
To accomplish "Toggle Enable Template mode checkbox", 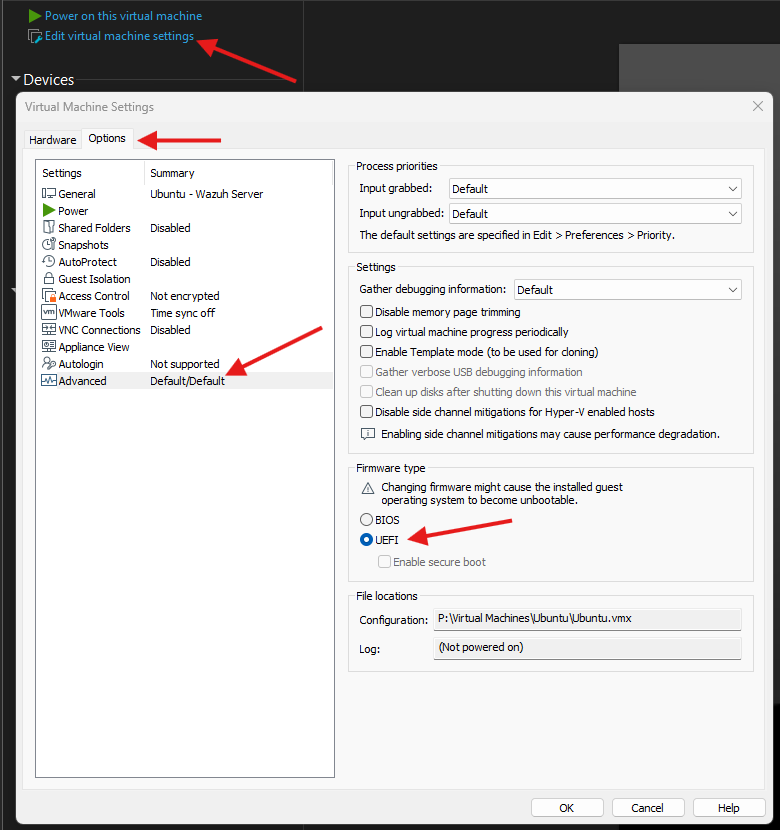I will point(366,352).
